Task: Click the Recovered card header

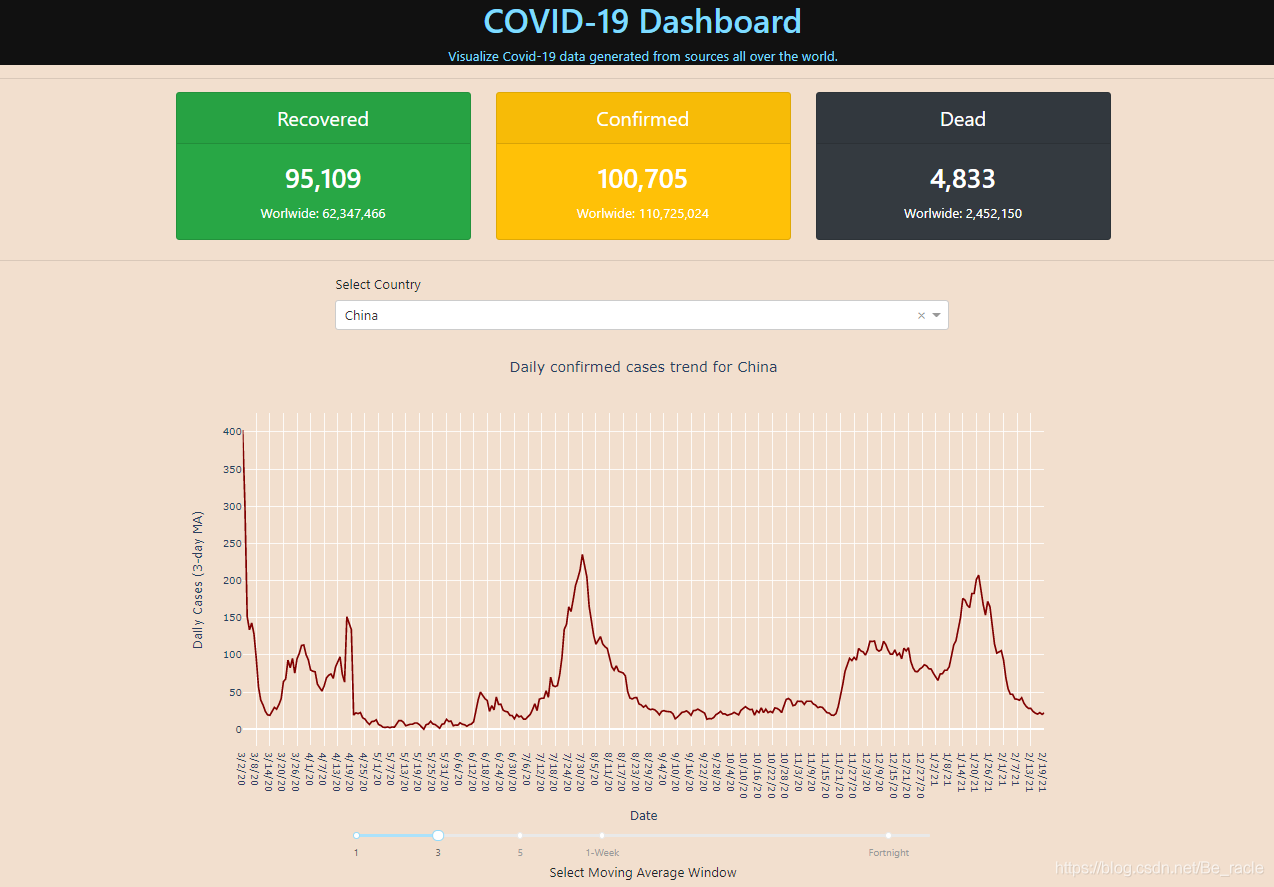Action: 323,118
